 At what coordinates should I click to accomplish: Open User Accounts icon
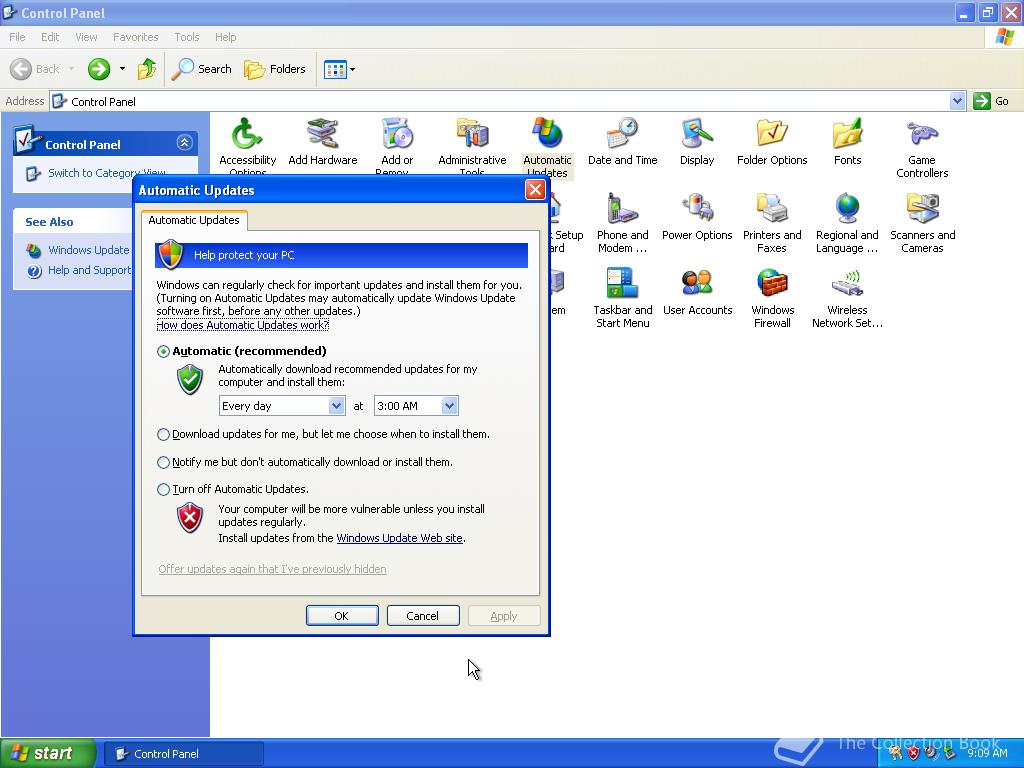(697, 292)
